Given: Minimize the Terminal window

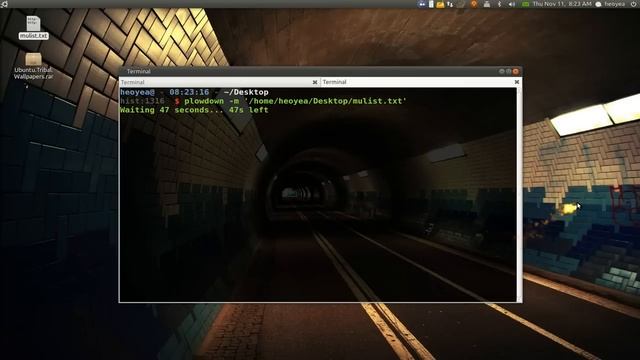Looking at the screenshot, I should pos(502,71).
